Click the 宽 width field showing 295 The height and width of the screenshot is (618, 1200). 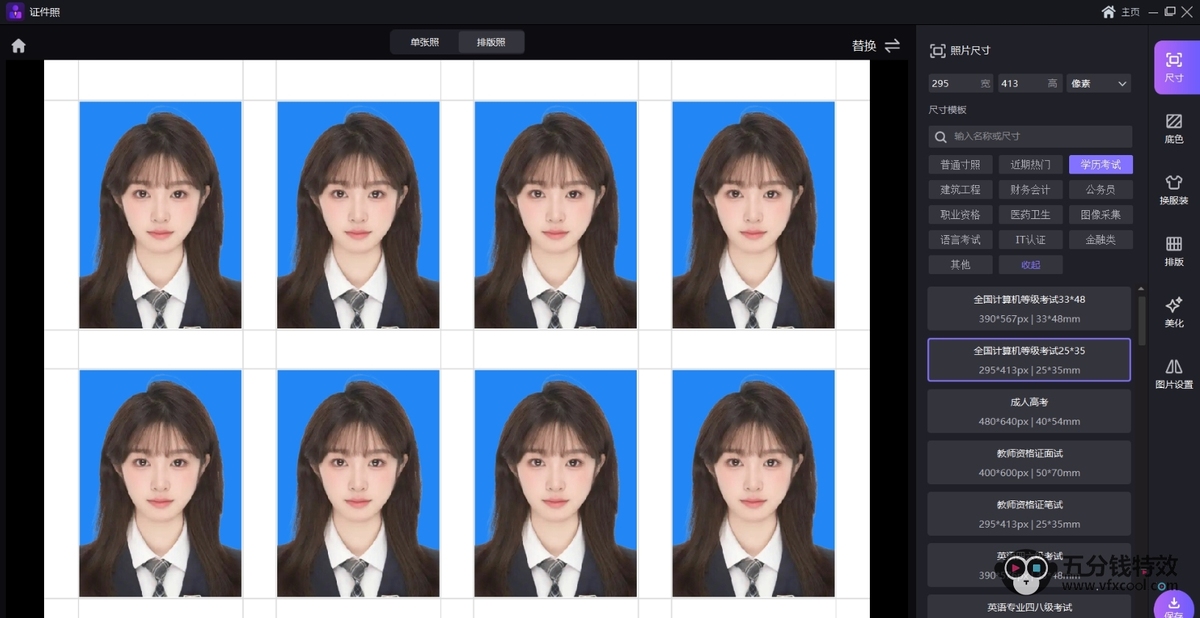[961, 83]
